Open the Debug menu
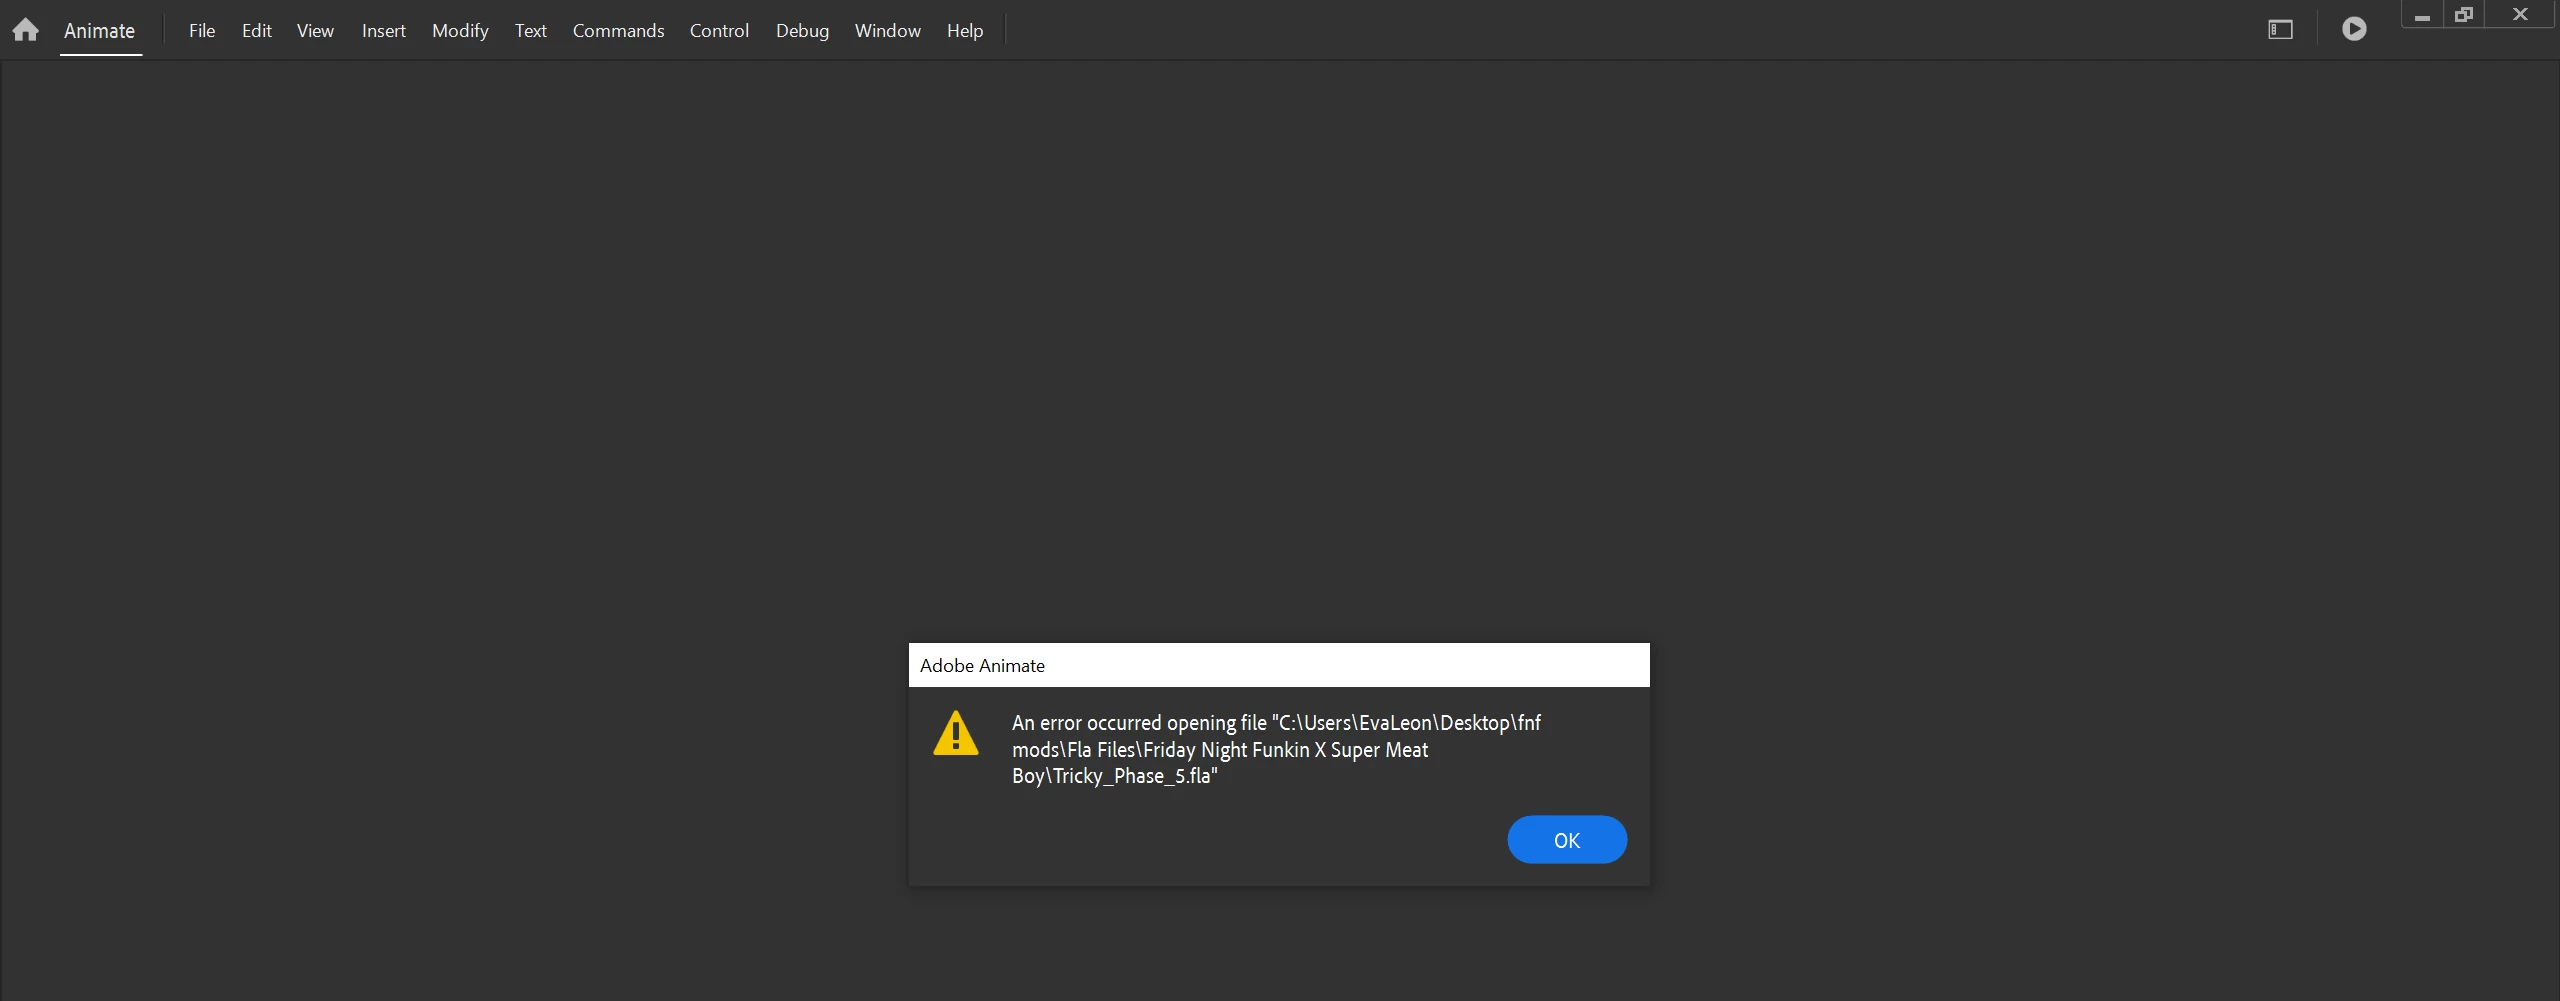The height and width of the screenshot is (1001, 2560). click(802, 31)
